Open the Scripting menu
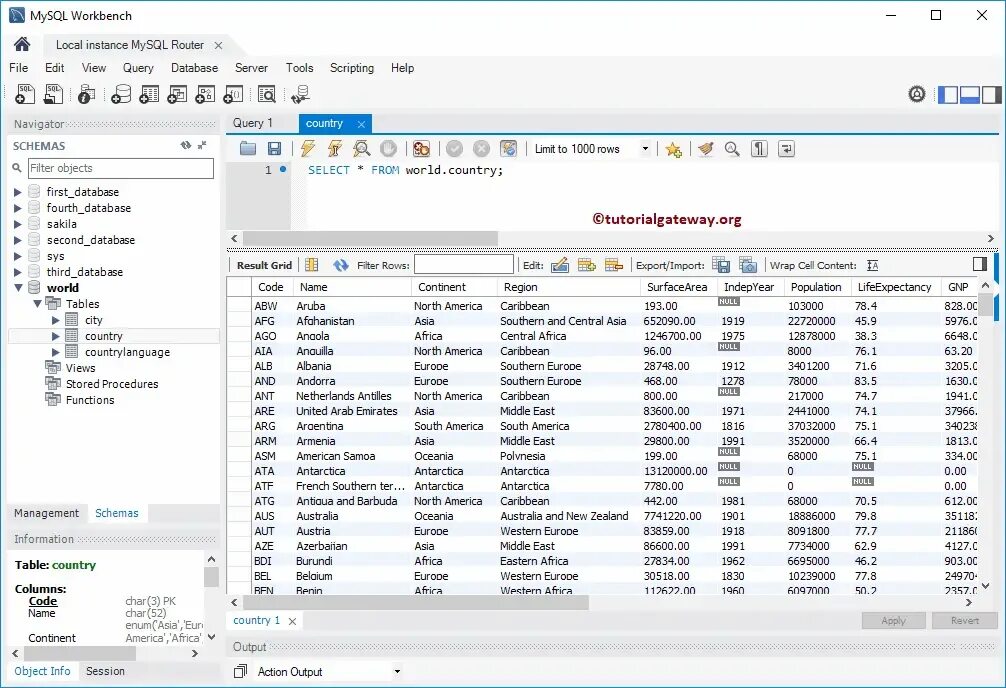 [352, 67]
